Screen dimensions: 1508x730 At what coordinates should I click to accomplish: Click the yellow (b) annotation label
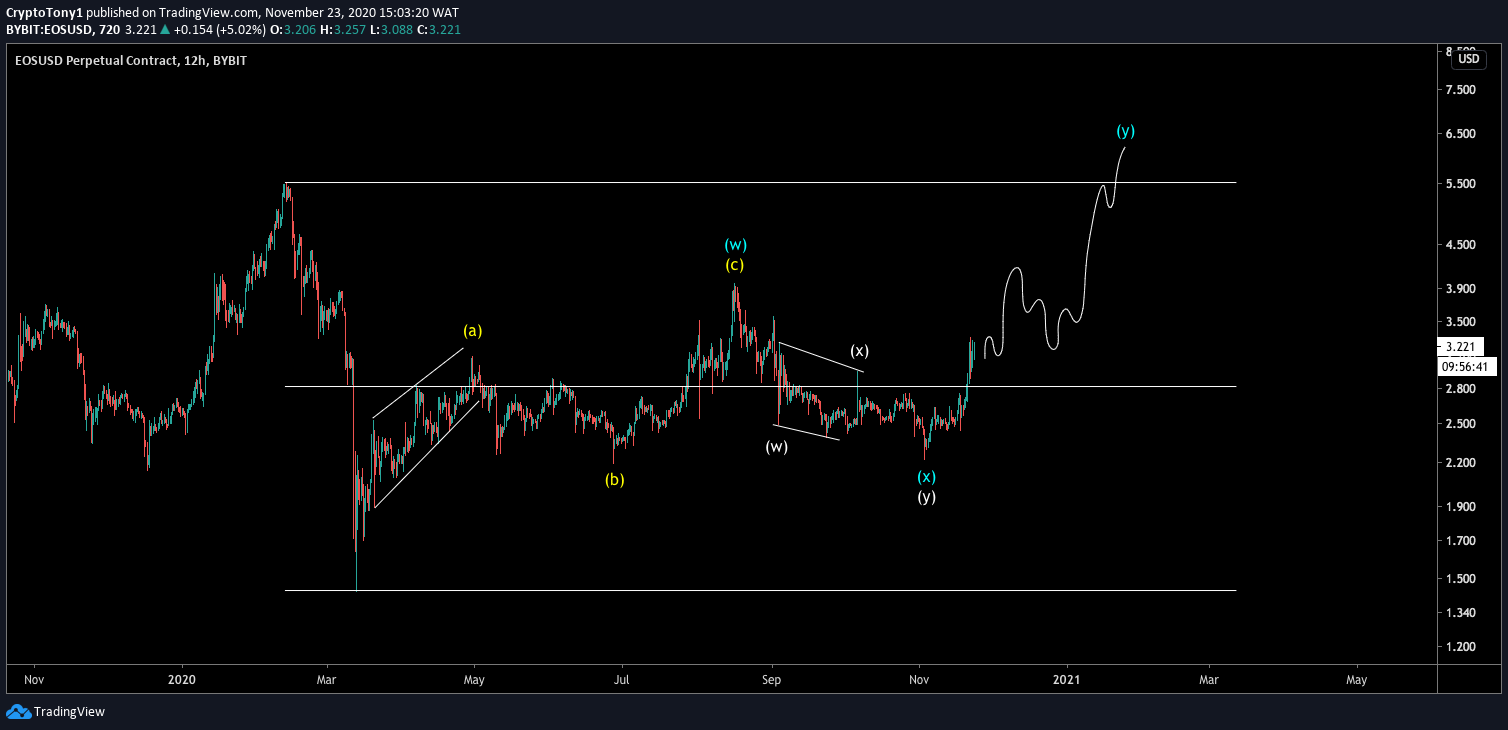click(x=613, y=479)
